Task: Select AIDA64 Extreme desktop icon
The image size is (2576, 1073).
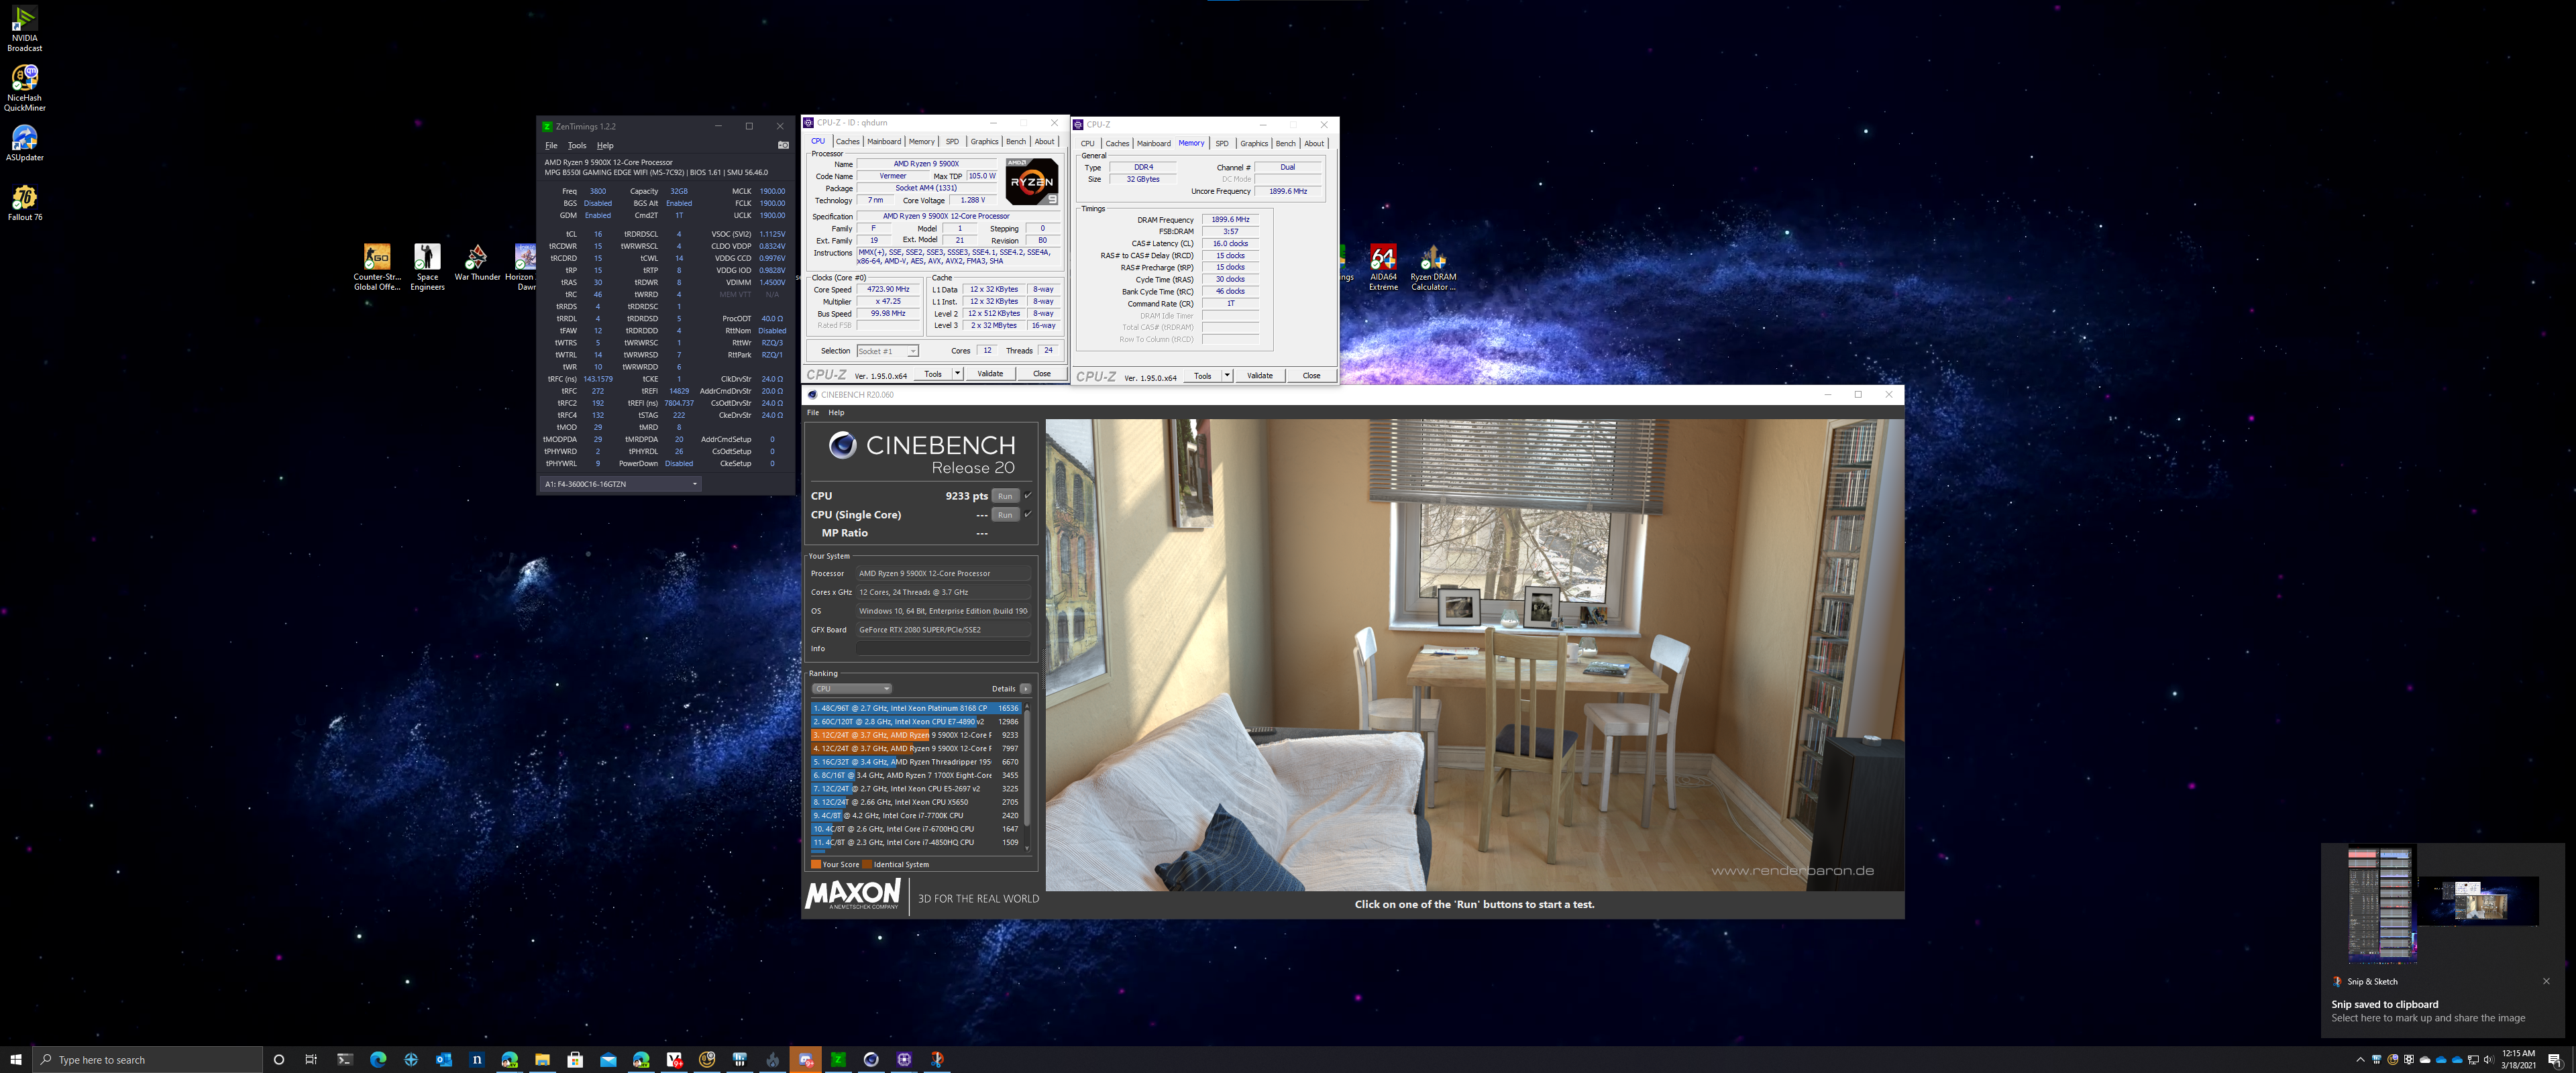Action: point(1383,267)
